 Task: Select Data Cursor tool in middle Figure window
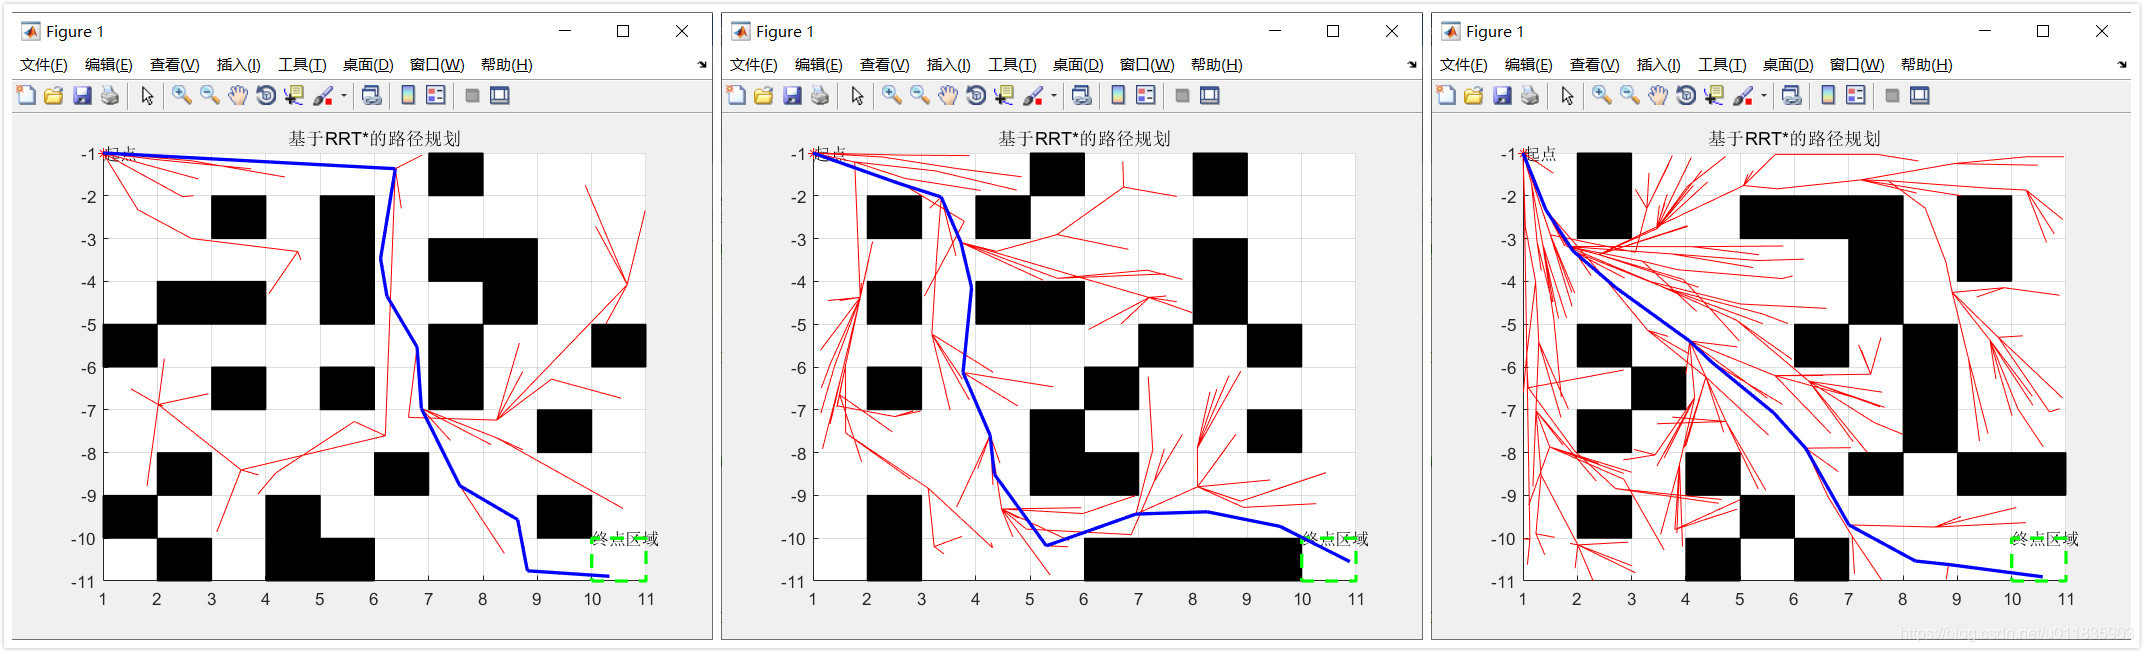pos(1004,95)
